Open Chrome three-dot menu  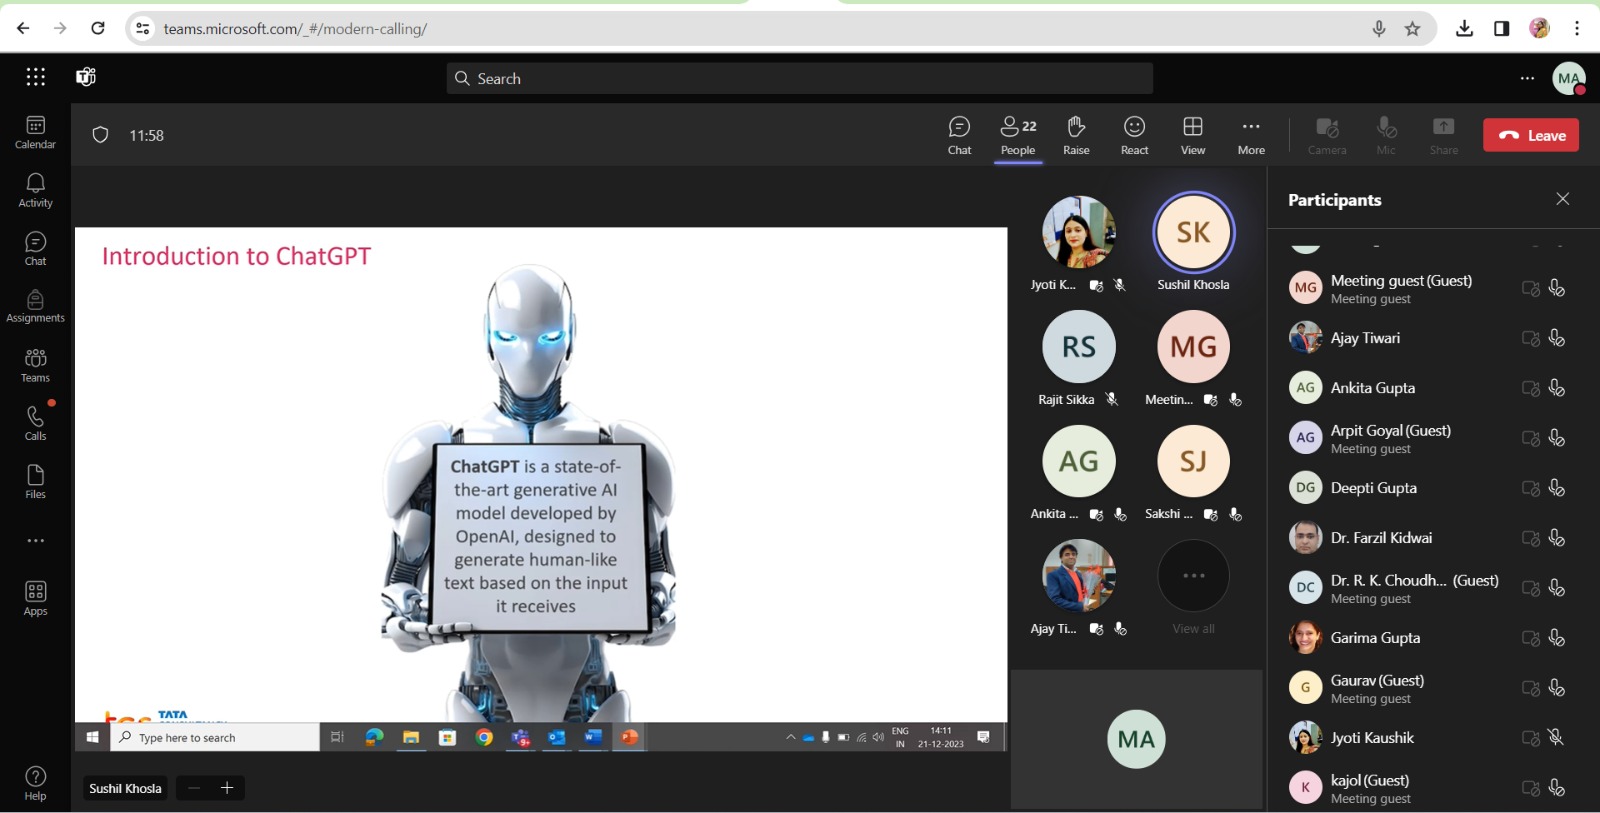click(x=1577, y=28)
